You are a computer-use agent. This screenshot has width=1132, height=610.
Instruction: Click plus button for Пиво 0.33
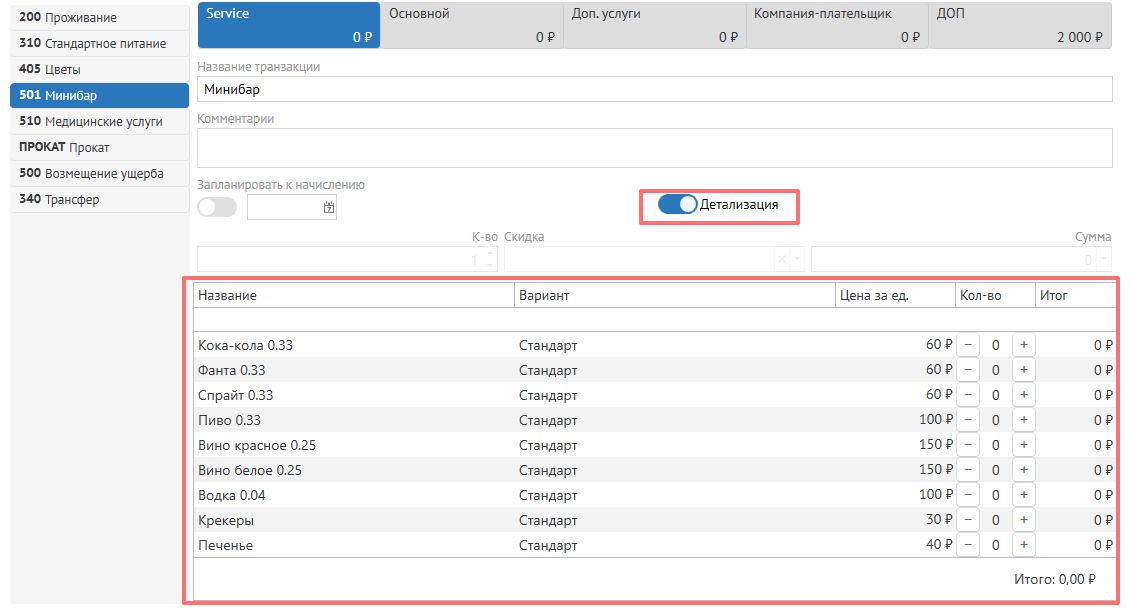[x=1023, y=420]
